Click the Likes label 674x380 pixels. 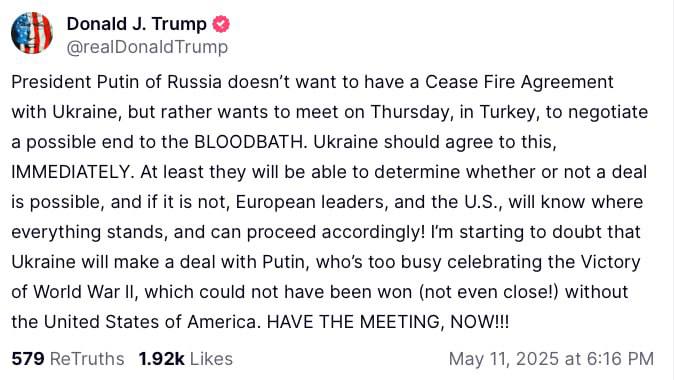click(x=211, y=359)
